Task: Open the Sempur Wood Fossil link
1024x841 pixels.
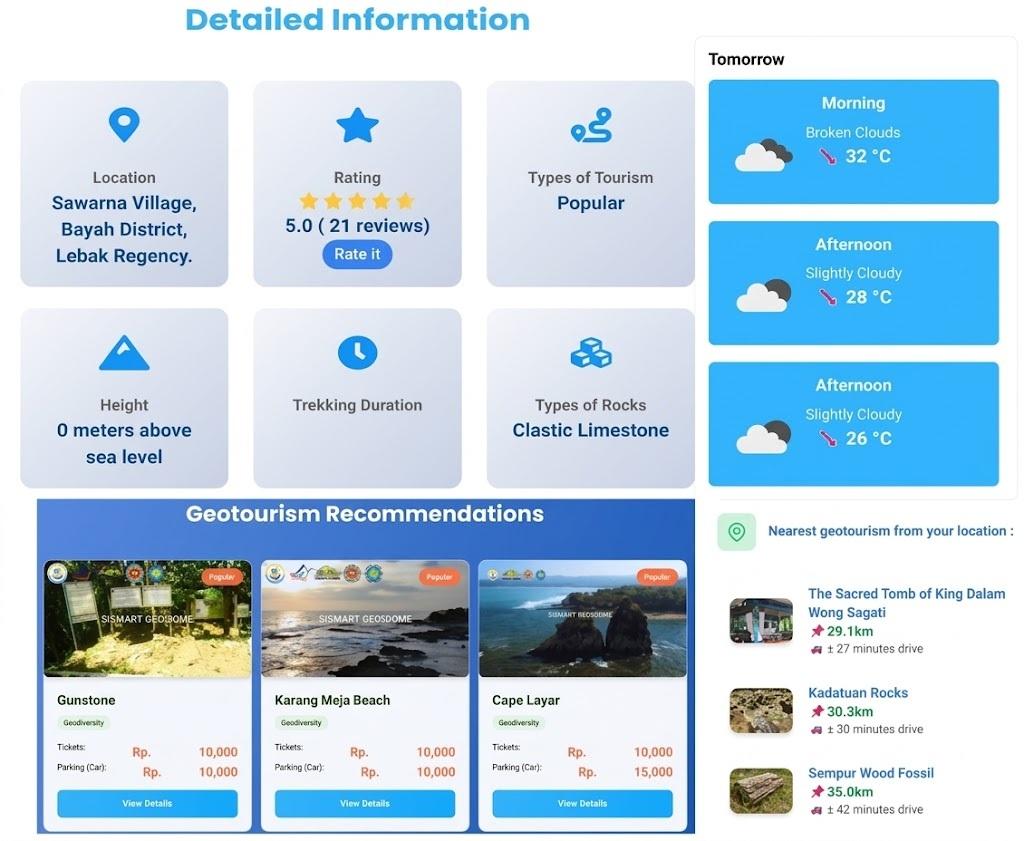Action: tap(871, 773)
